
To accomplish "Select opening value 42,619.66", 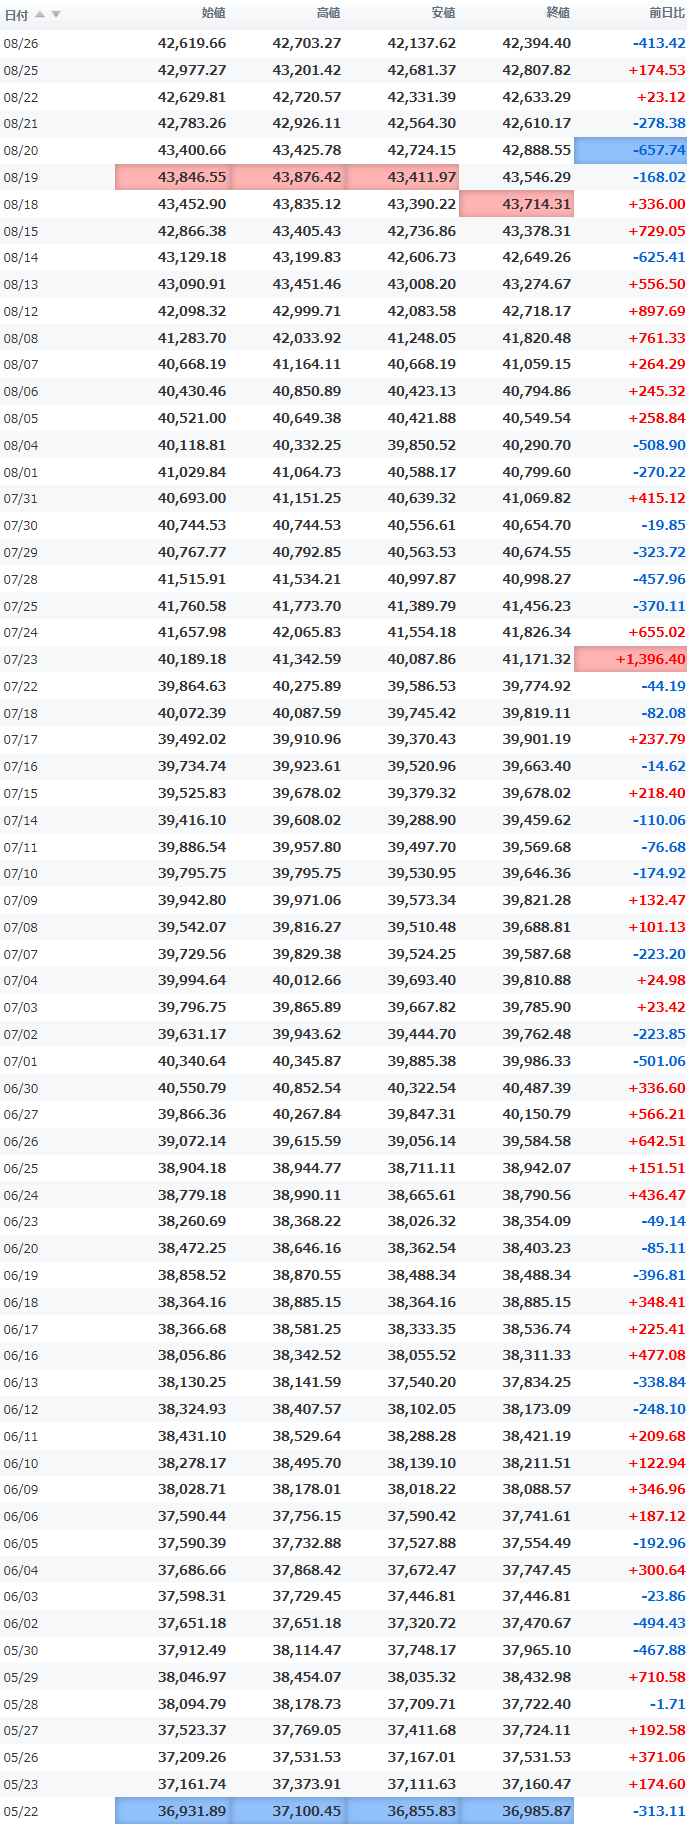I will pyautogui.click(x=192, y=44).
